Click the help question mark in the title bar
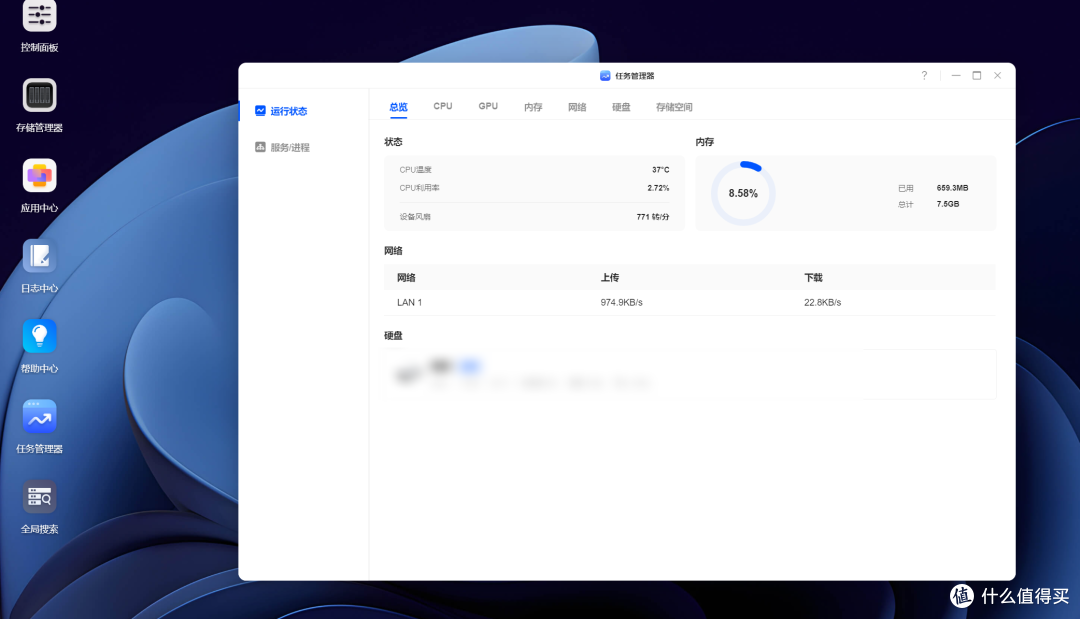The width and height of the screenshot is (1080, 619). (x=924, y=75)
